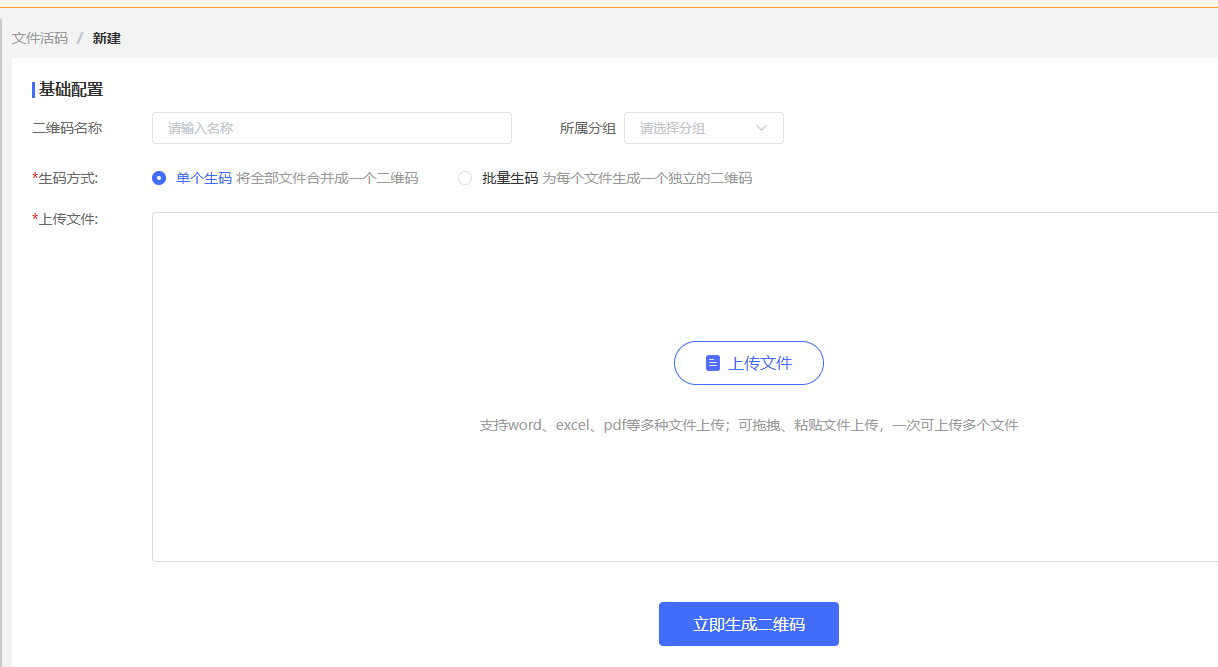1218x667 pixels.
Task: Click the 为每个文件生成一个独立的二维码 description text
Action: [x=647, y=178]
